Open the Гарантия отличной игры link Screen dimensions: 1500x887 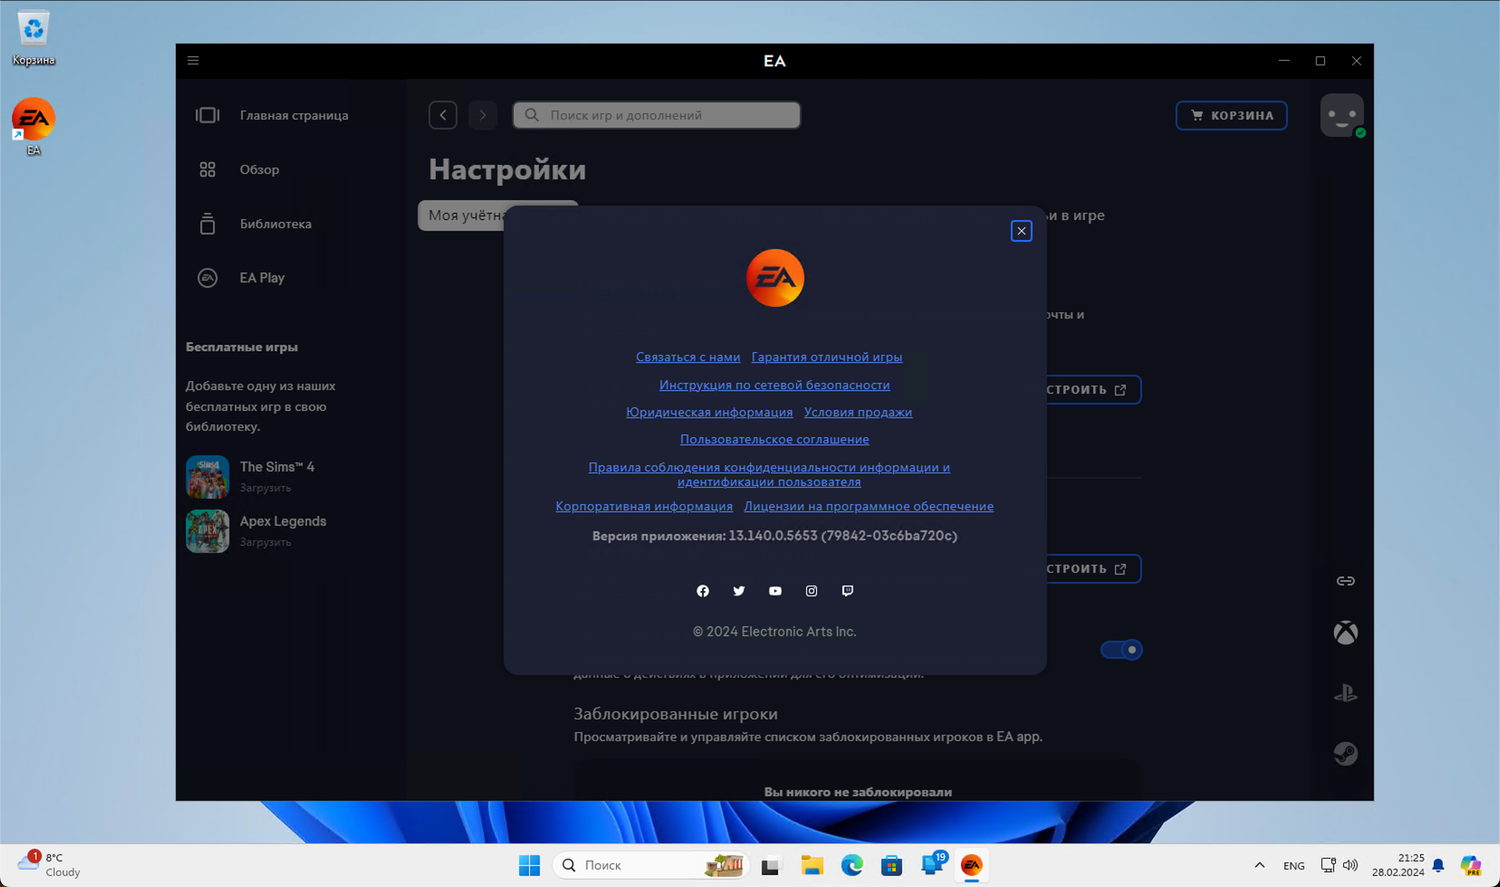click(x=827, y=357)
